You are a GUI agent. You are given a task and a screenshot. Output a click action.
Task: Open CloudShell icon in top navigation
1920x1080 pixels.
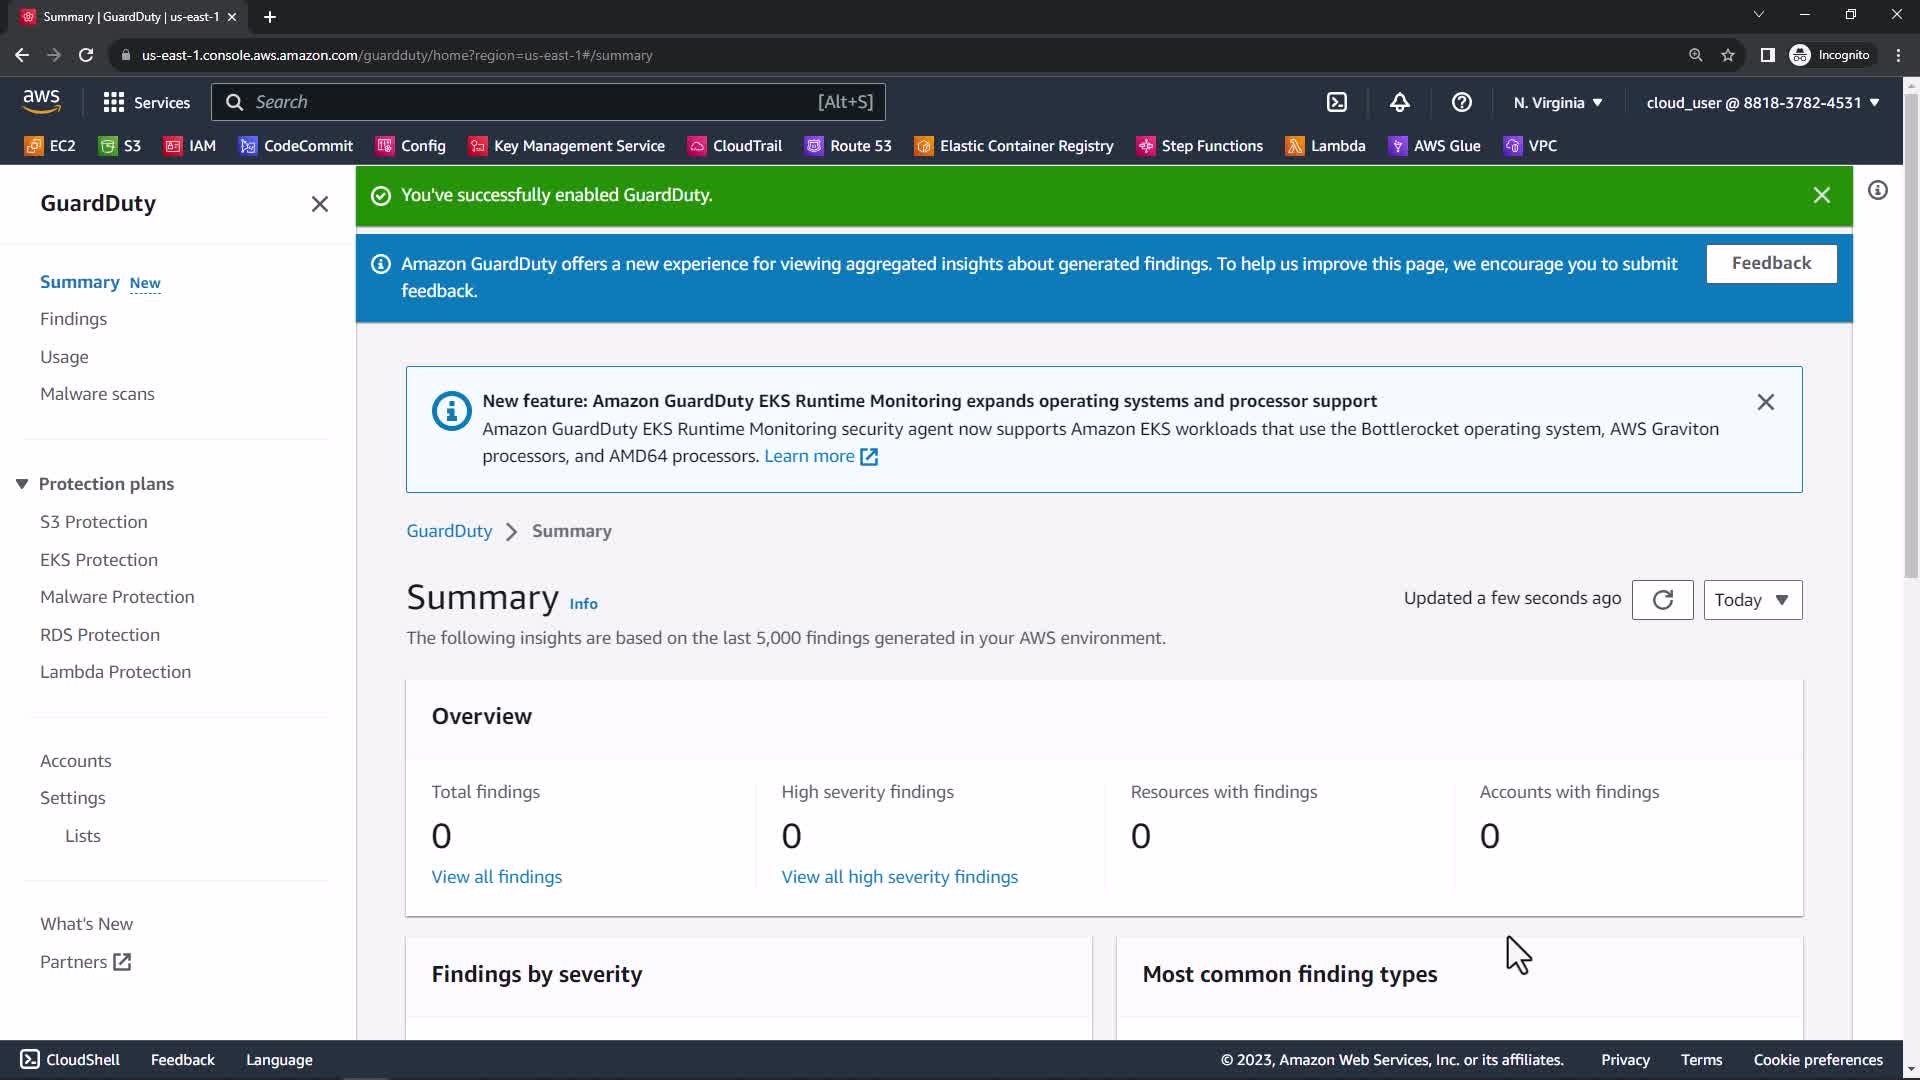pos(1337,102)
